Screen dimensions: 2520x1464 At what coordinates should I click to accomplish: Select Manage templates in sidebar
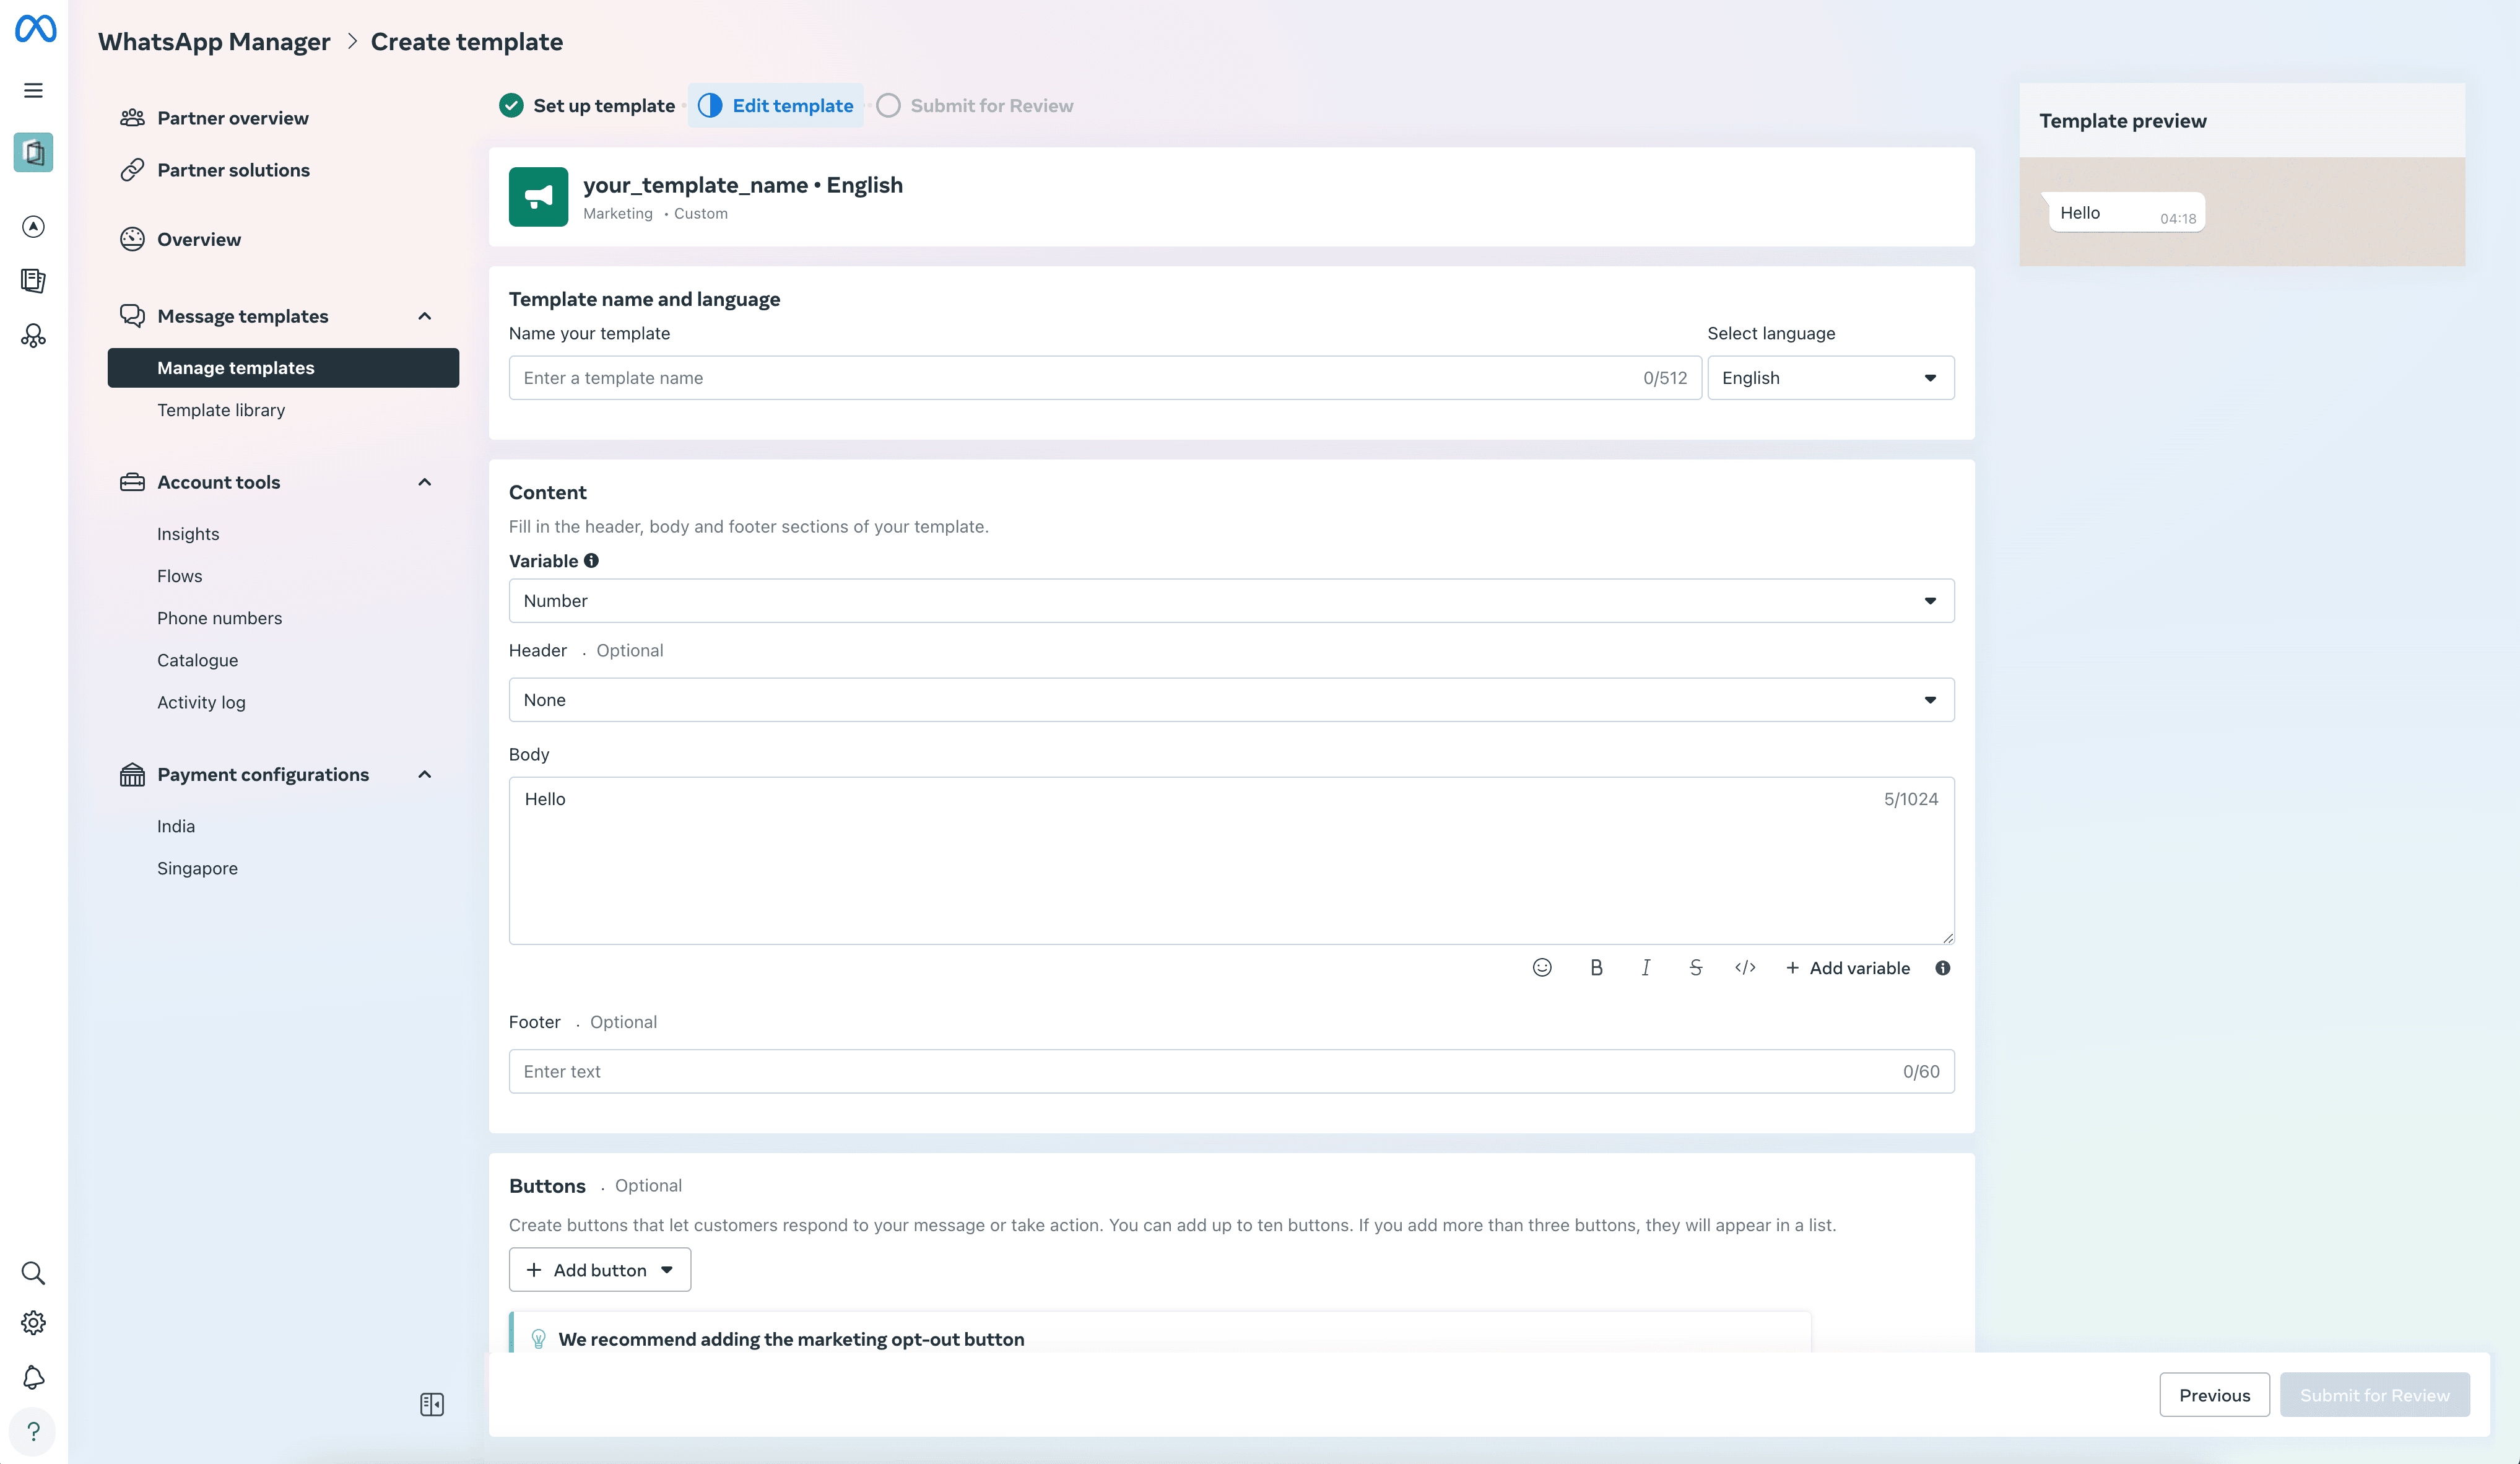pos(283,368)
